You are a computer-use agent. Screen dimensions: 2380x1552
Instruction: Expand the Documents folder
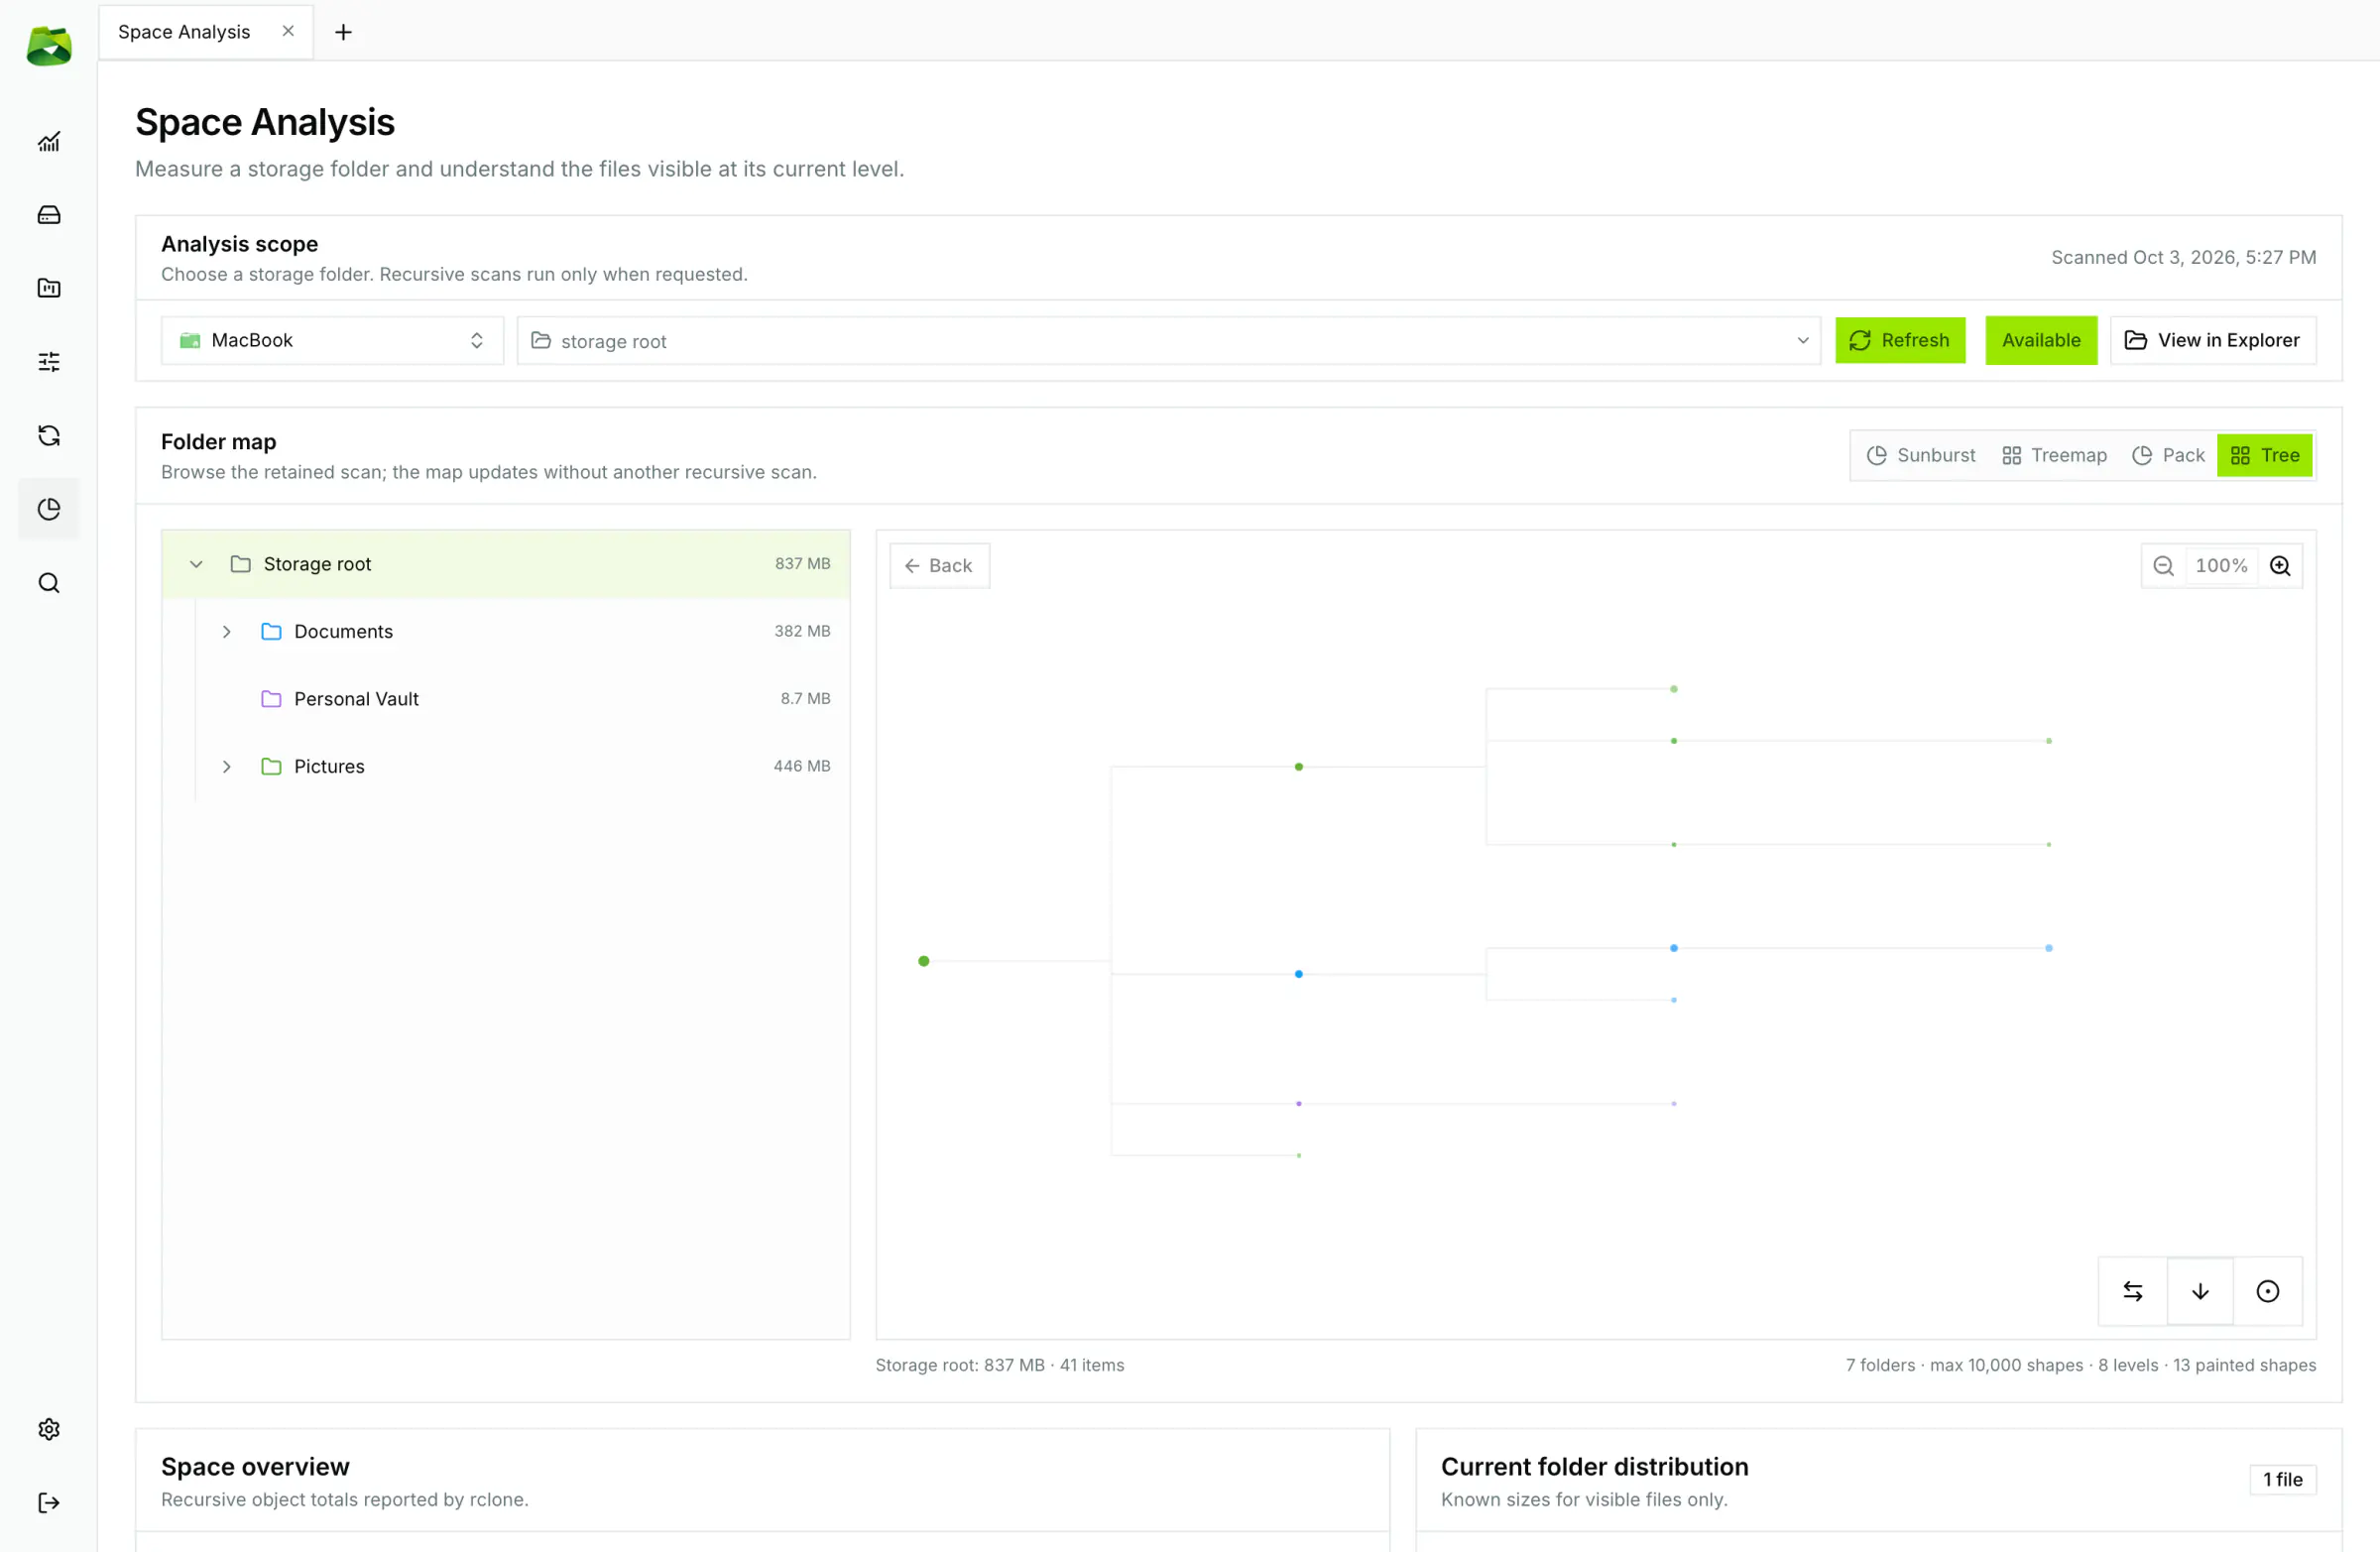click(227, 632)
